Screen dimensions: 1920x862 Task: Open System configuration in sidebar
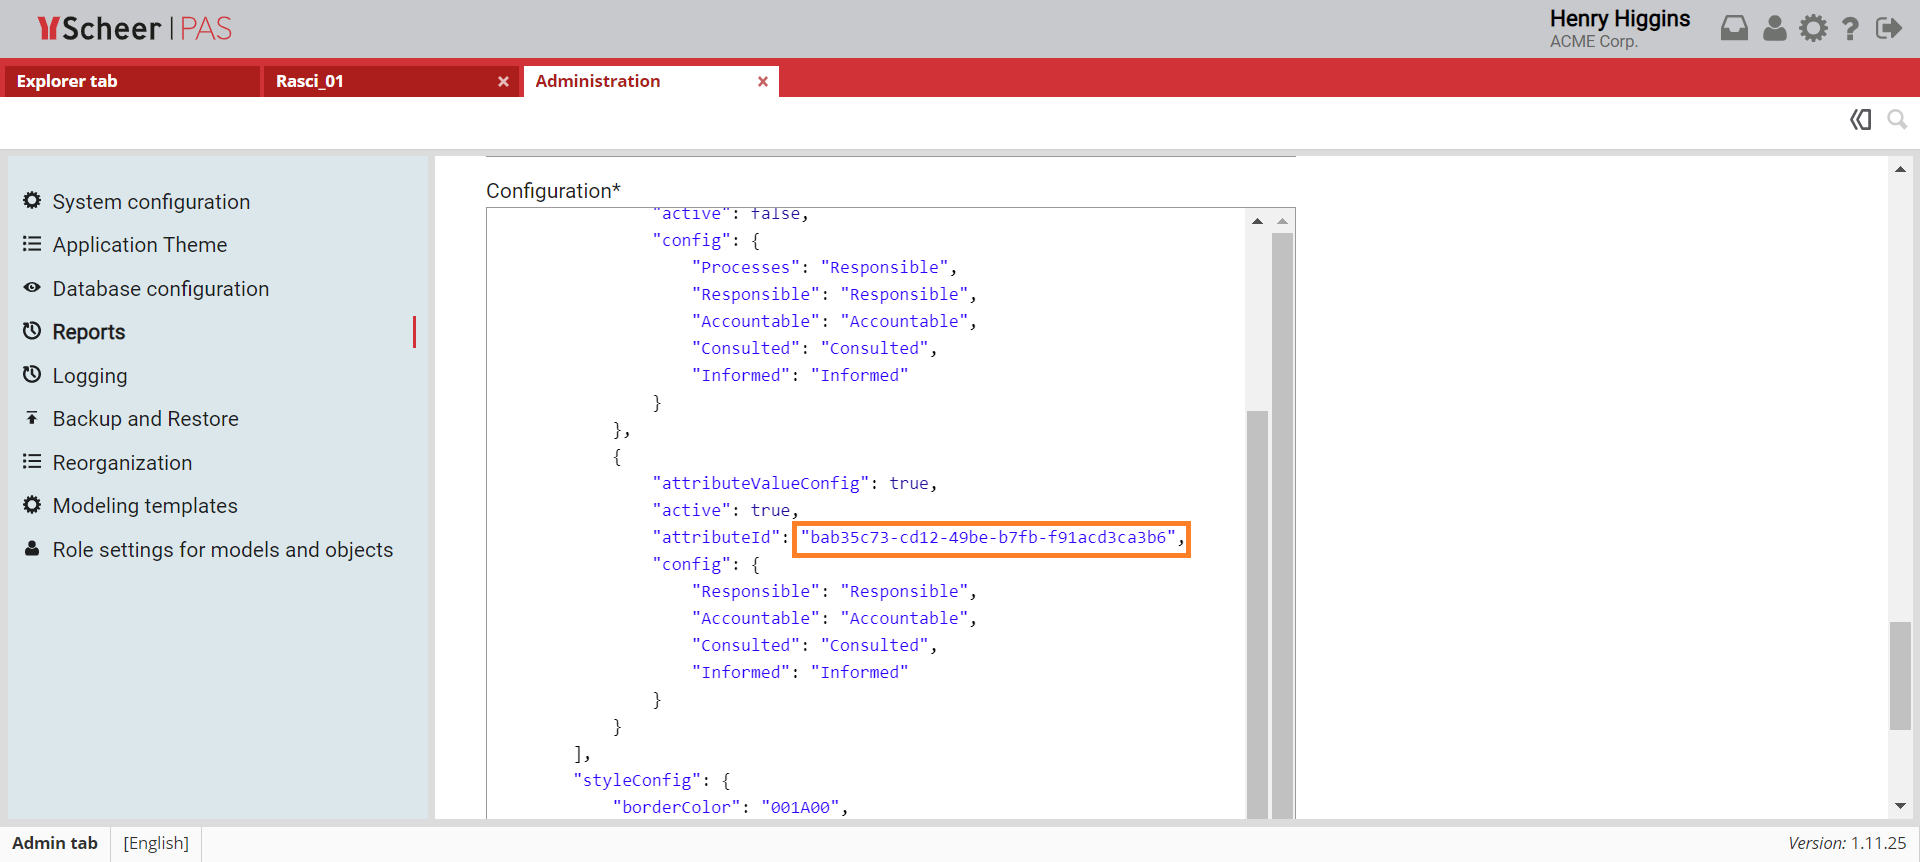(151, 202)
